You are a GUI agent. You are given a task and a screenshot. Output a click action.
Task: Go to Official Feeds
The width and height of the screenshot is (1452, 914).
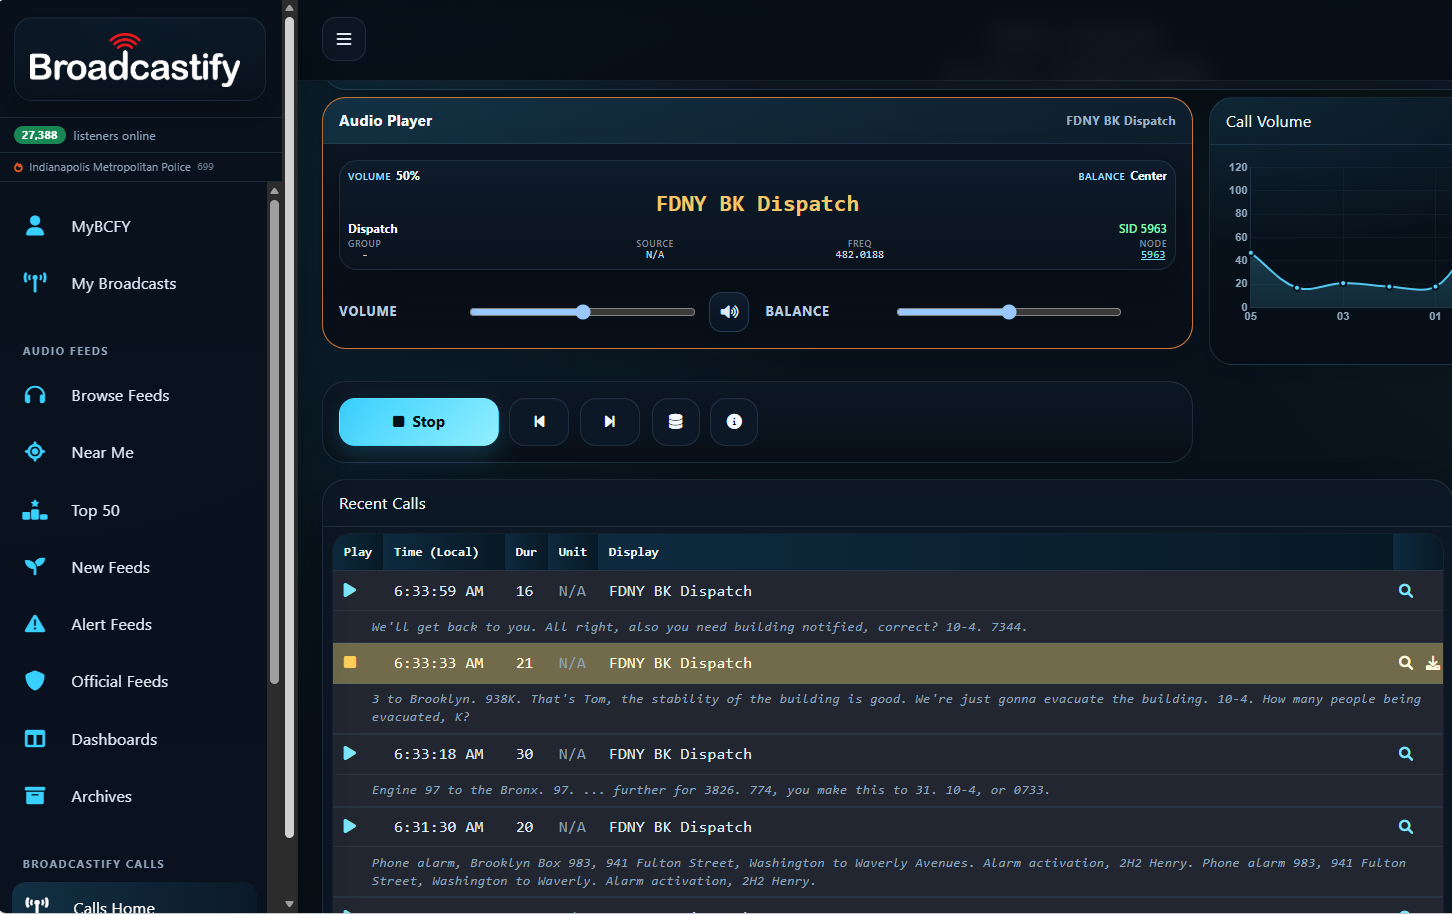tap(119, 681)
